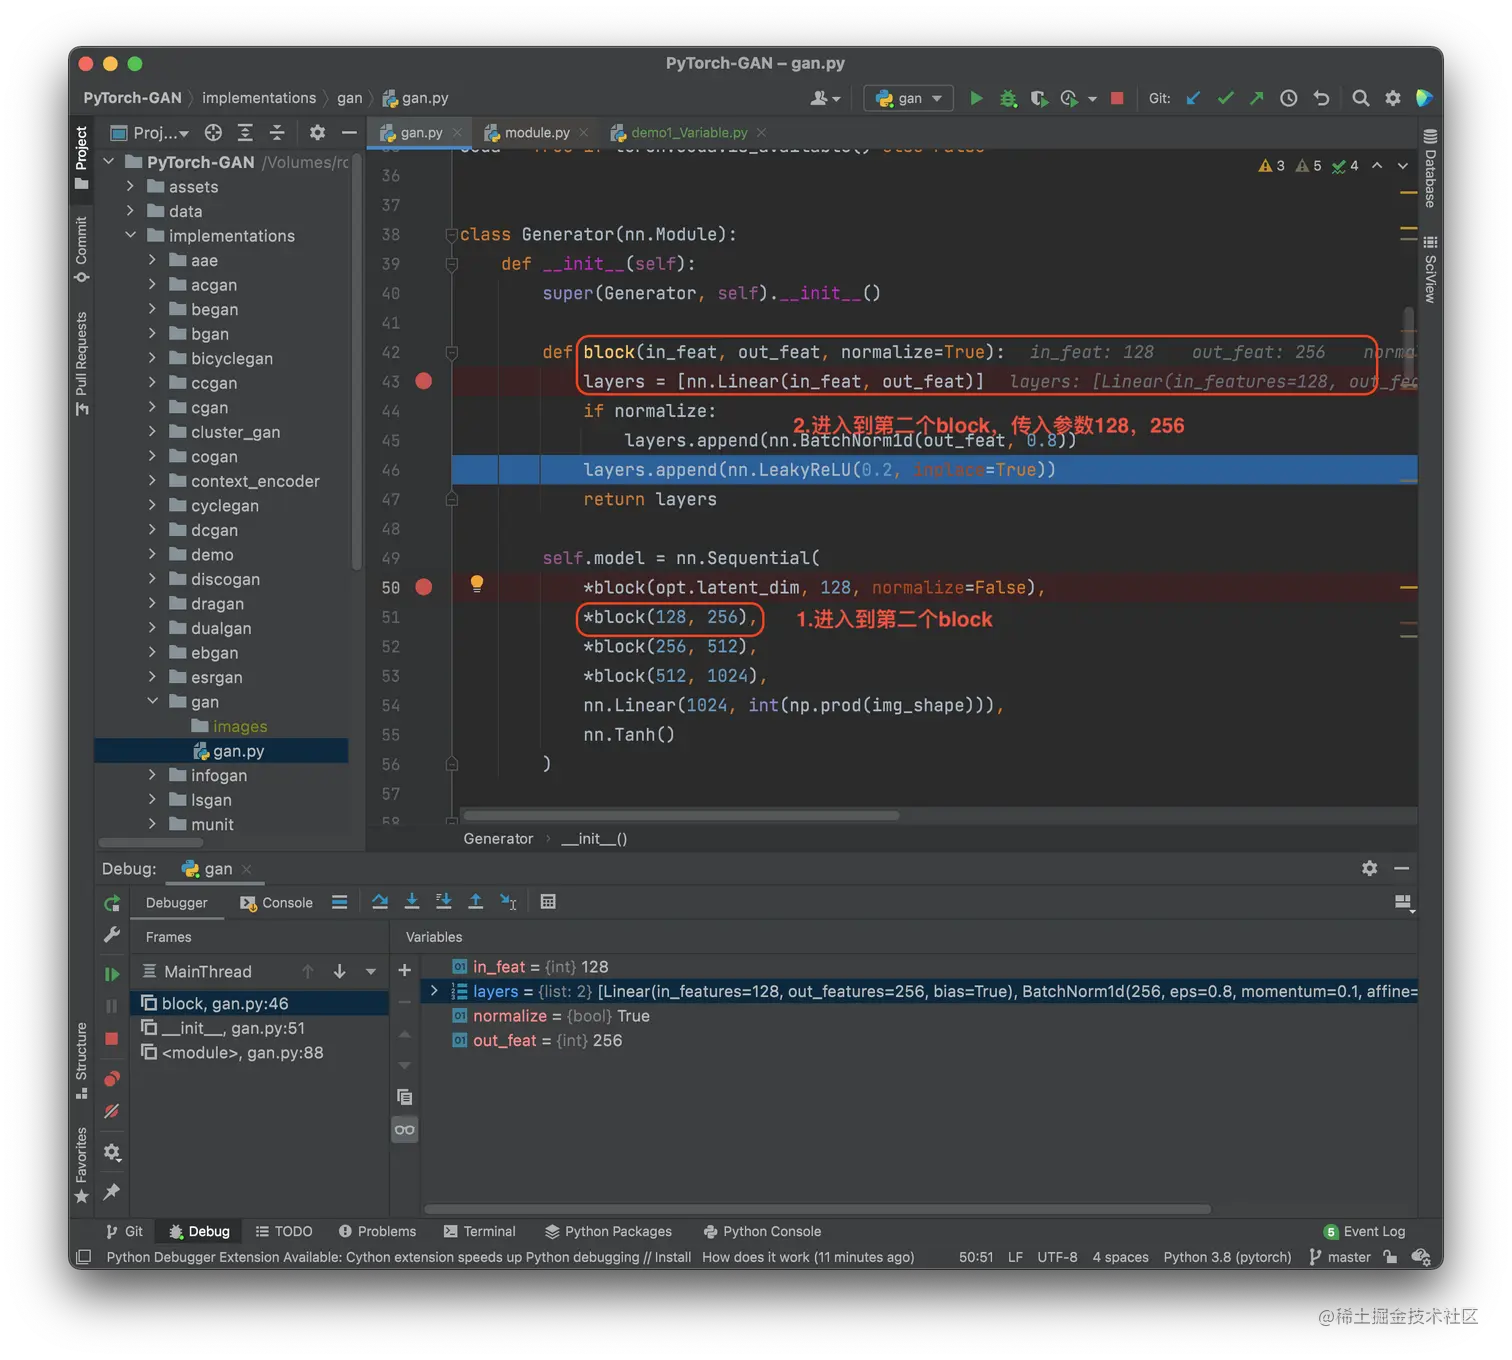Open the Python Packages tool window
Image resolution: width=1512 pixels, height=1360 pixels.
click(x=608, y=1231)
